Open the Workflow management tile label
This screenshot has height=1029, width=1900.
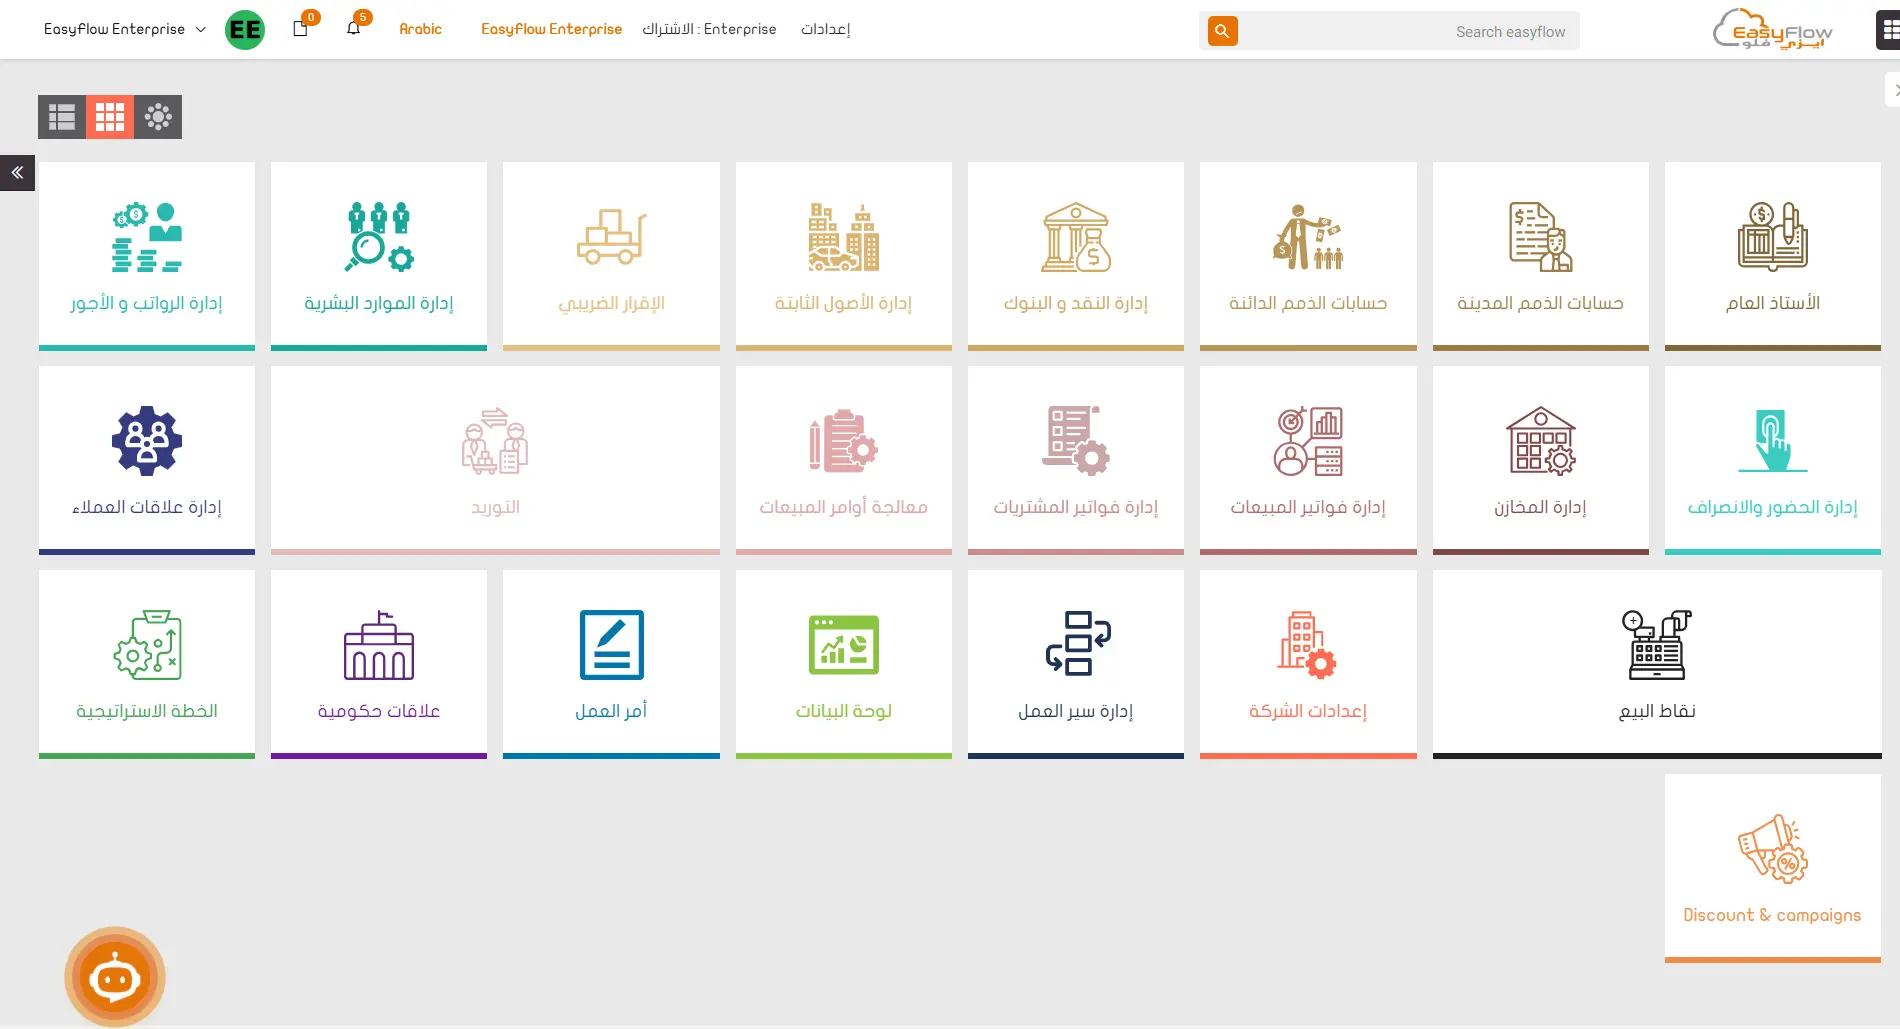coord(1075,711)
